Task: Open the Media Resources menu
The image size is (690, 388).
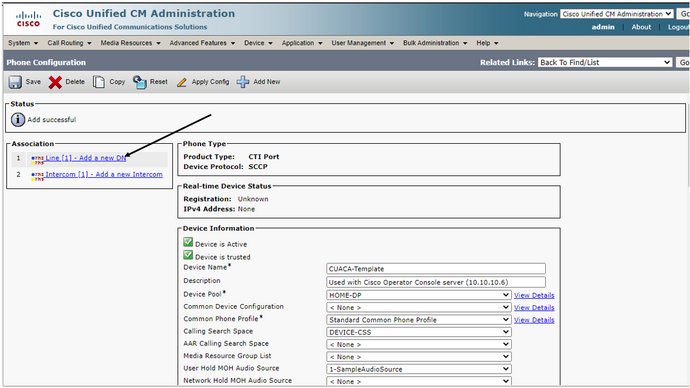Action: click(130, 43)
